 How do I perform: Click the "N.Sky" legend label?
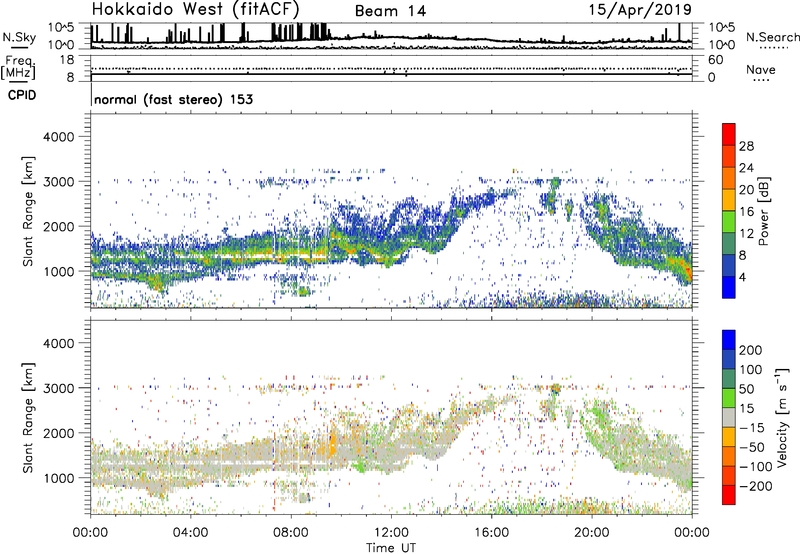[x=19, y=37]
